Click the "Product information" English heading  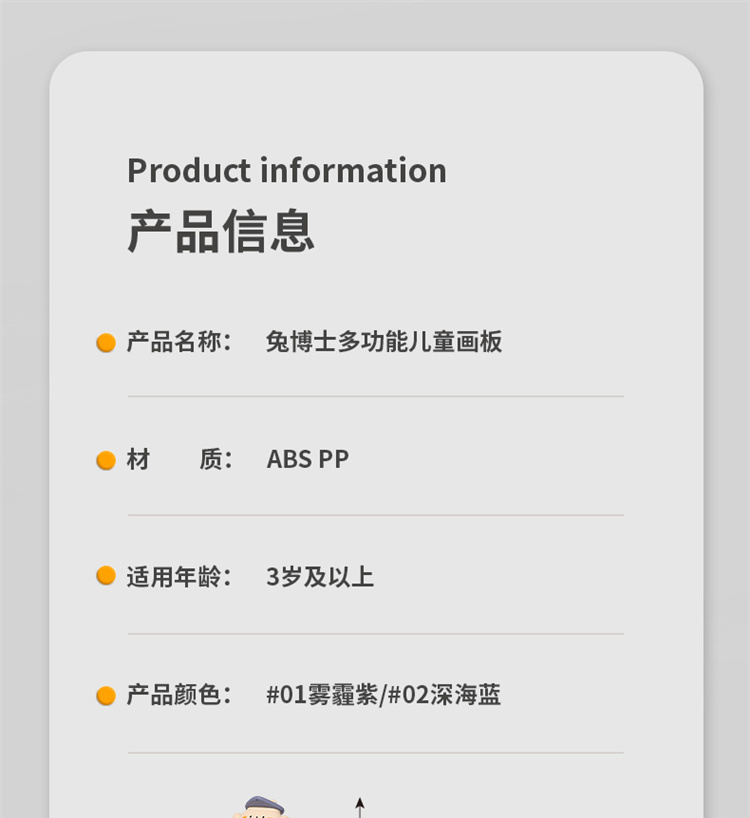point(286,170)
